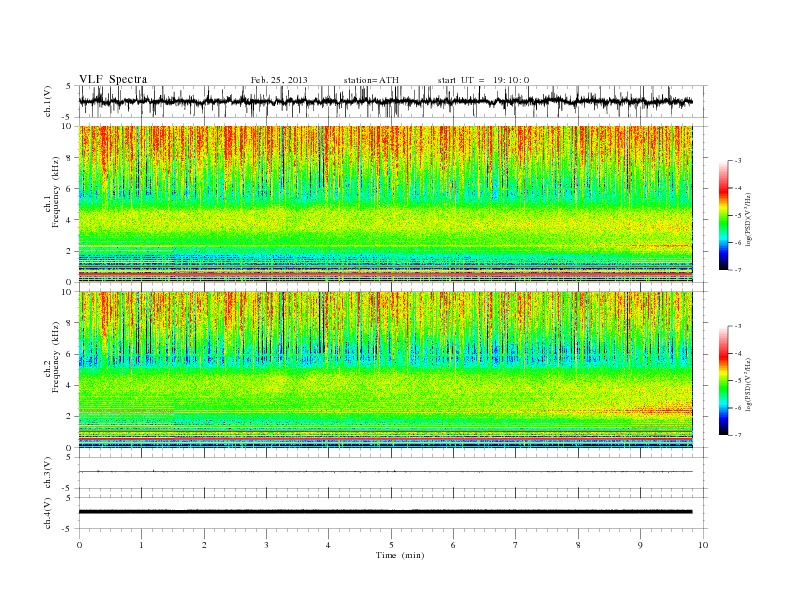Click the 'VLF Spectra' plot title
Screen dimensions: 792x612
(x=113, y=79)
